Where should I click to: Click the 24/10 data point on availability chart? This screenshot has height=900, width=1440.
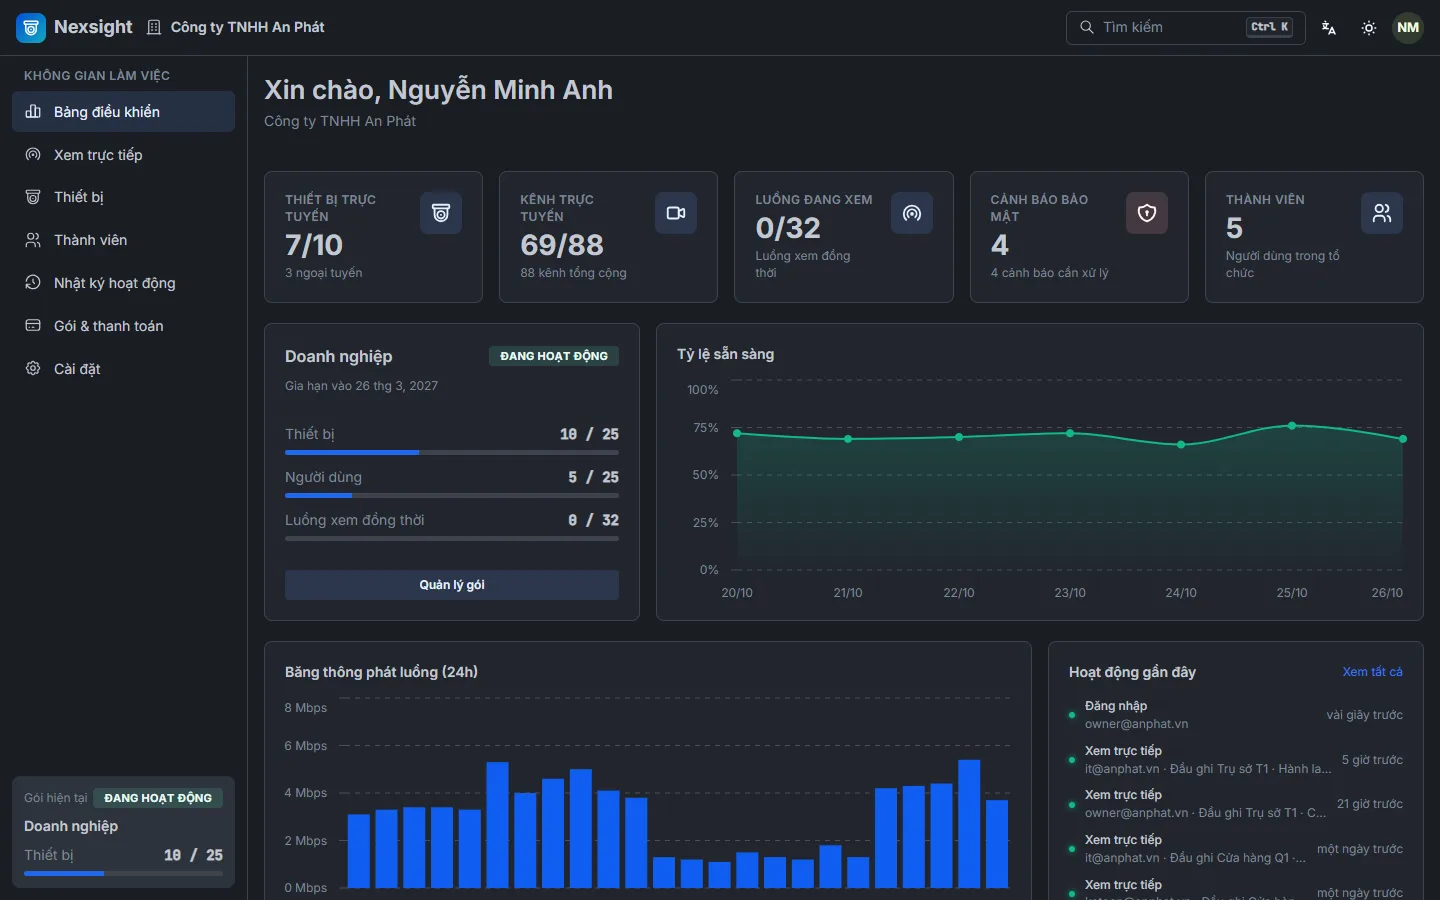point(1181,444)
